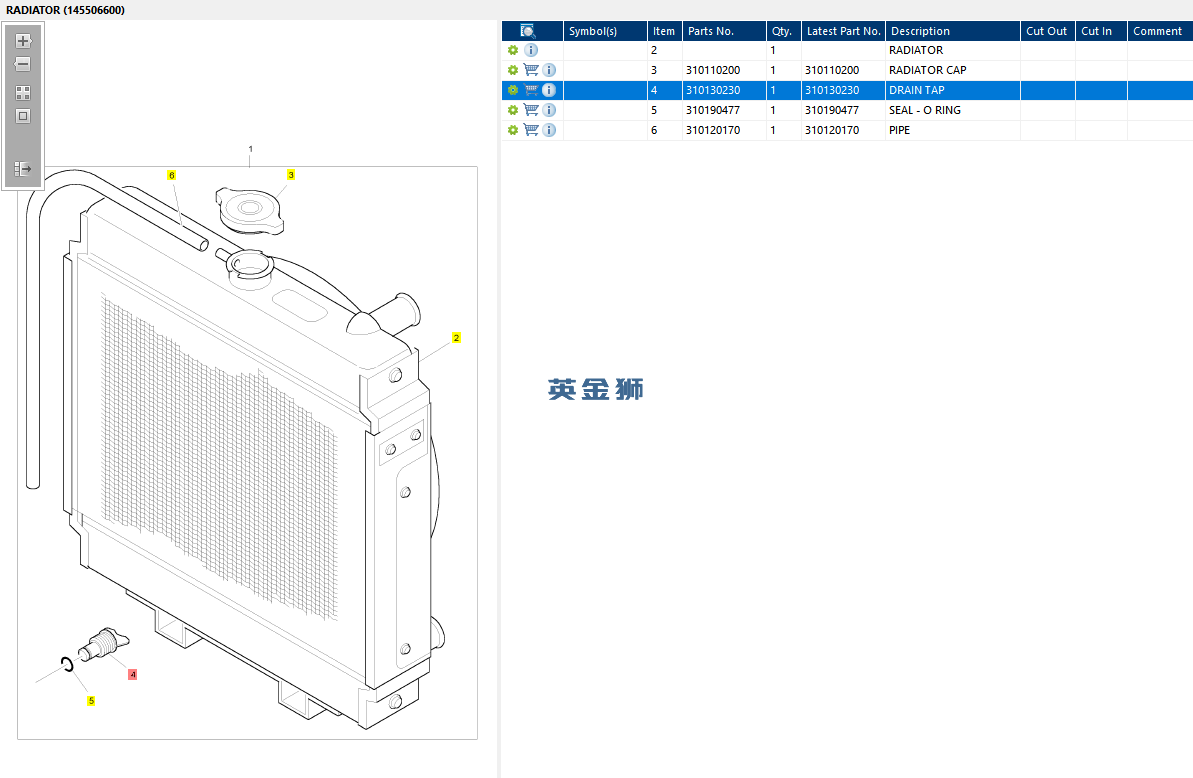Viewport: 1193px width, 778px height.
Task: Select part number 310190477 in Parts No.
Action: click(x=713, y=110)
